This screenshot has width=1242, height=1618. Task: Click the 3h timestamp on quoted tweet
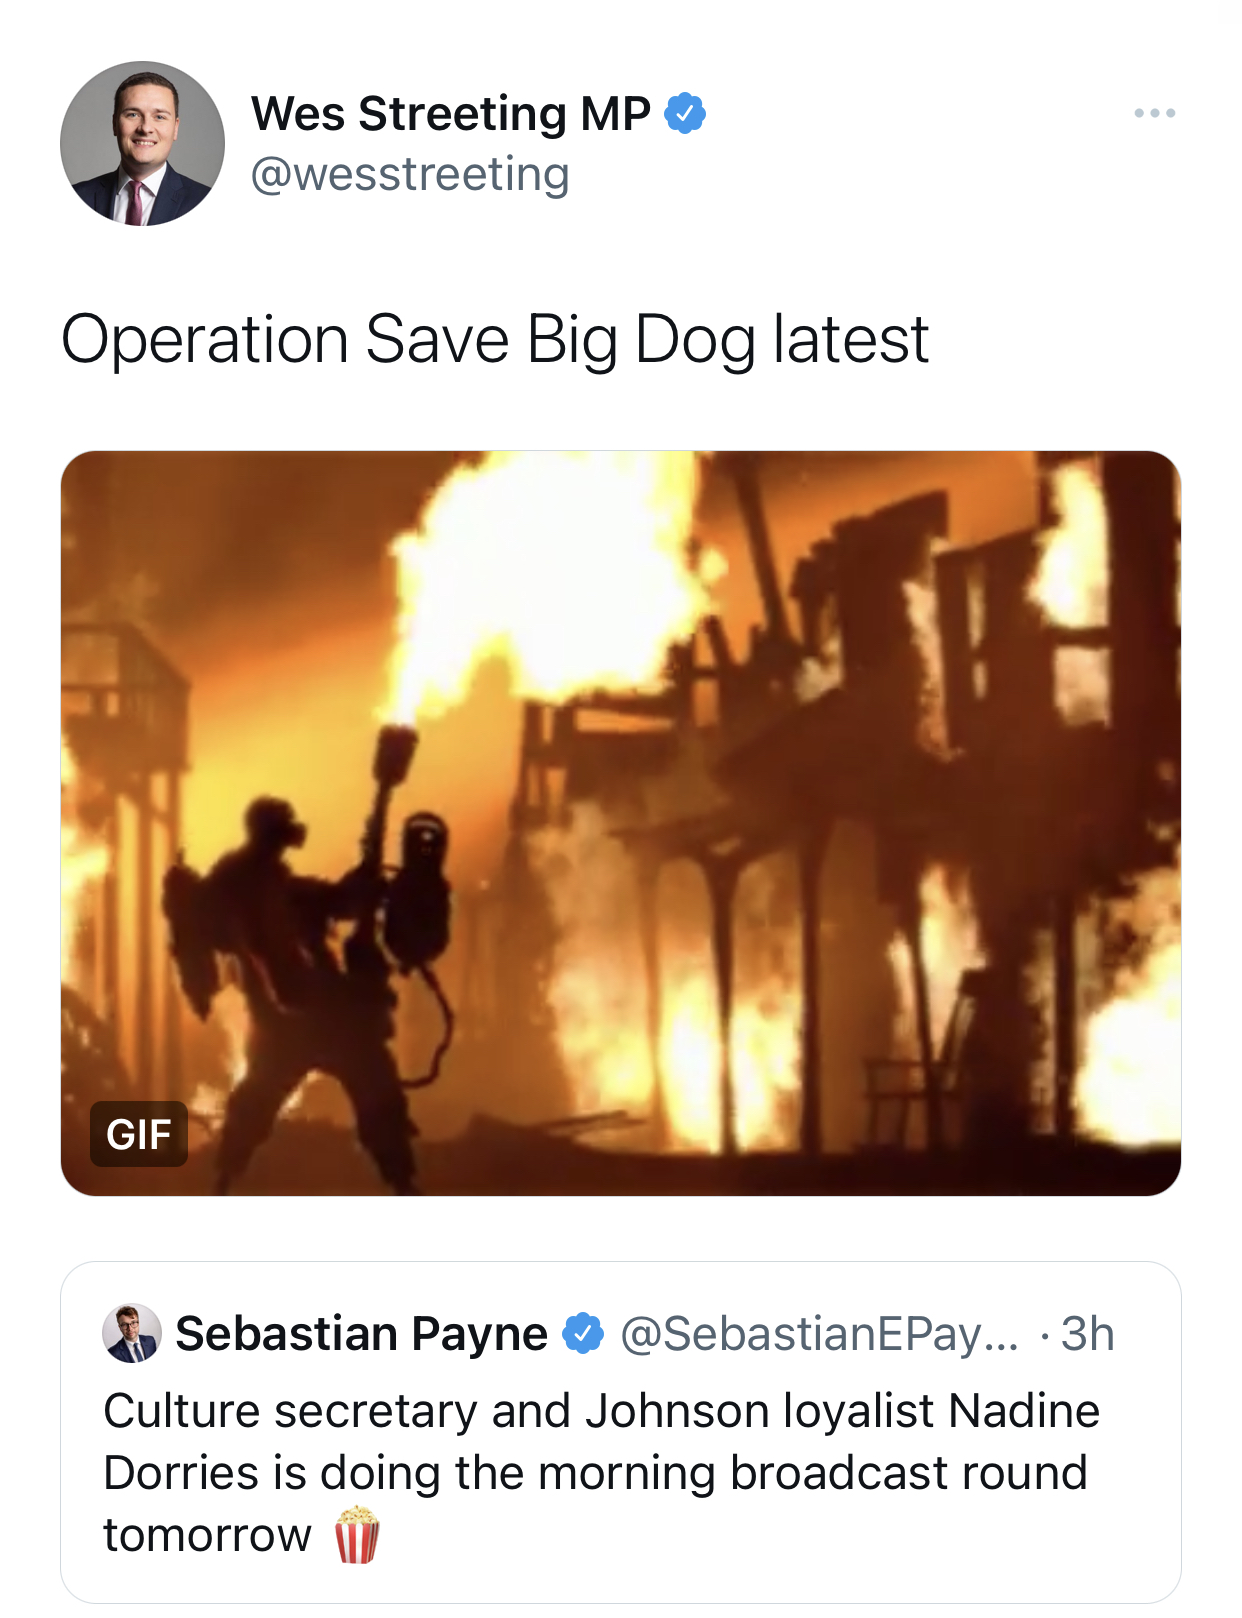(1087, 1333)
